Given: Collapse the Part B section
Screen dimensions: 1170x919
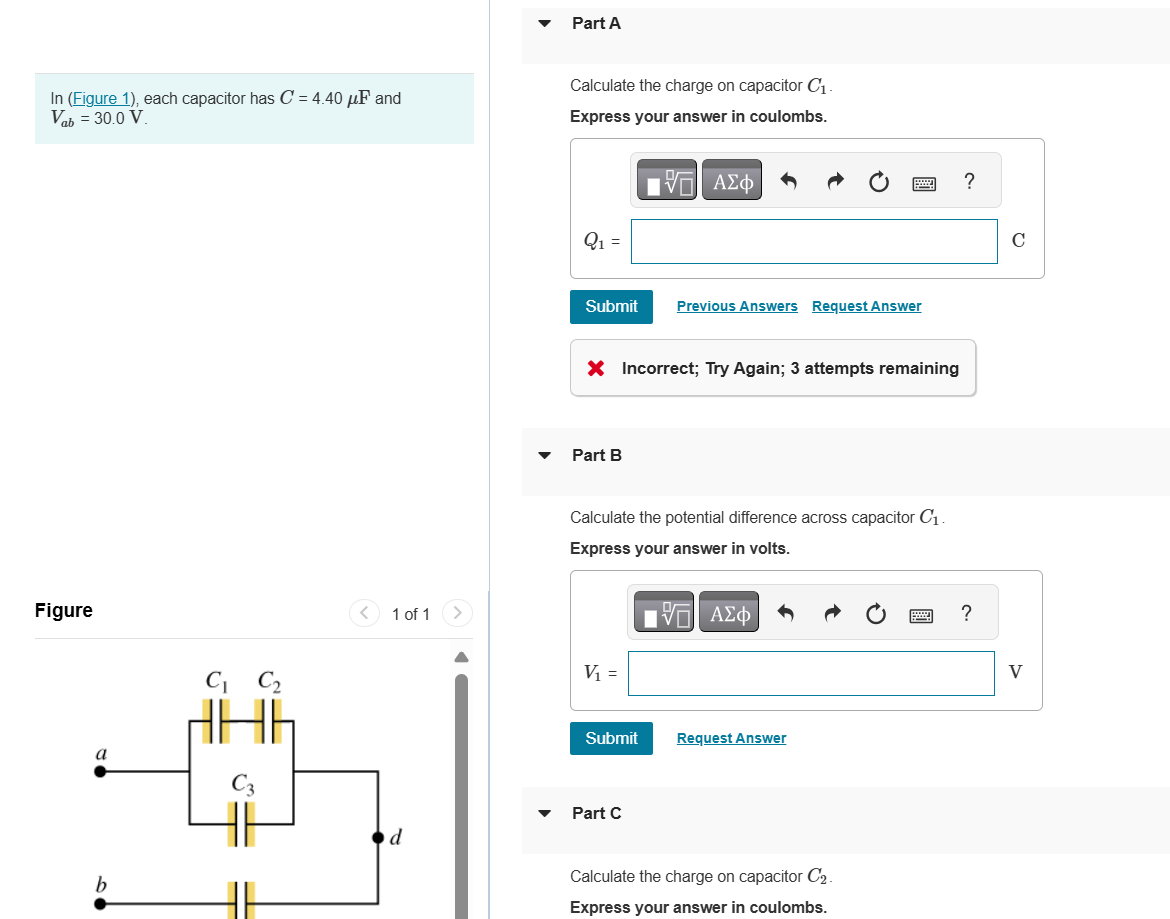Looking at the screenshot, I should coord(544,454).
